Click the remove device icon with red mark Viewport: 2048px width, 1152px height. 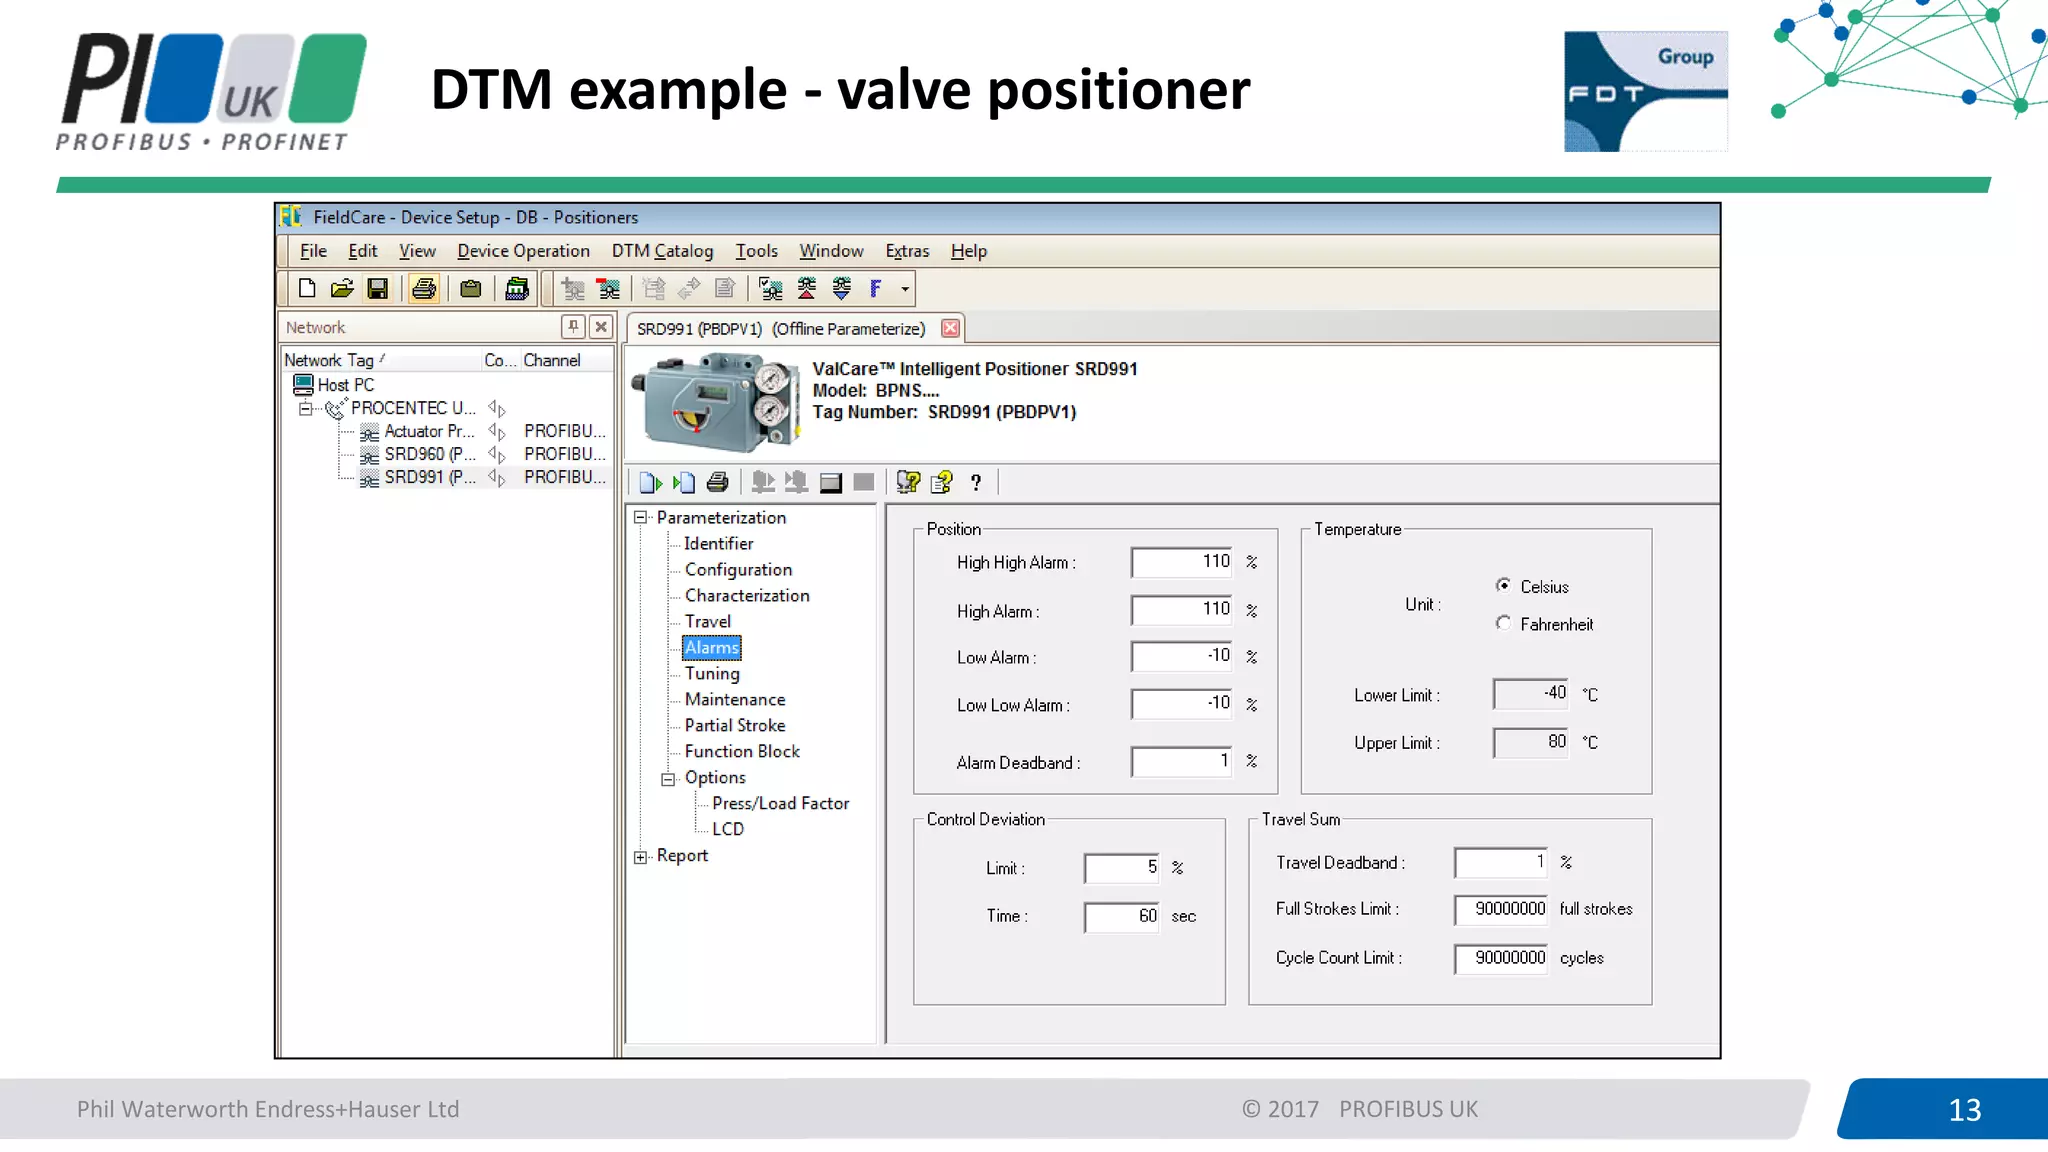click(x=608, y=289)
